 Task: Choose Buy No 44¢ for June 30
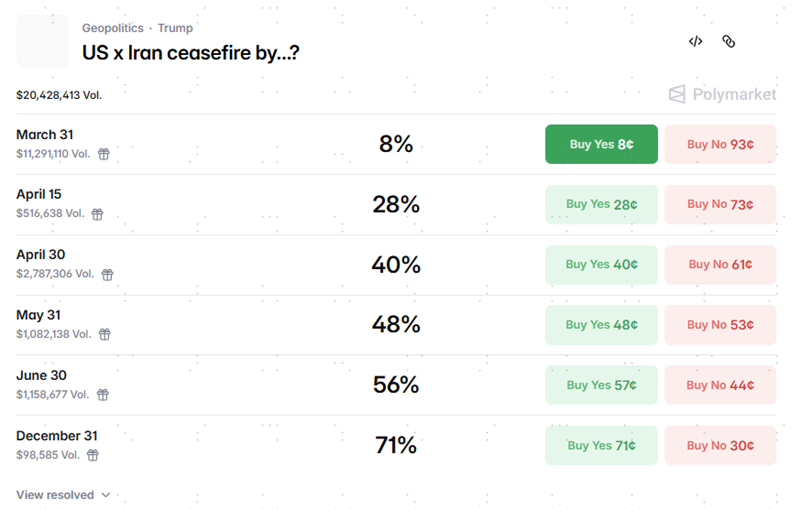[x=719, y=385]
